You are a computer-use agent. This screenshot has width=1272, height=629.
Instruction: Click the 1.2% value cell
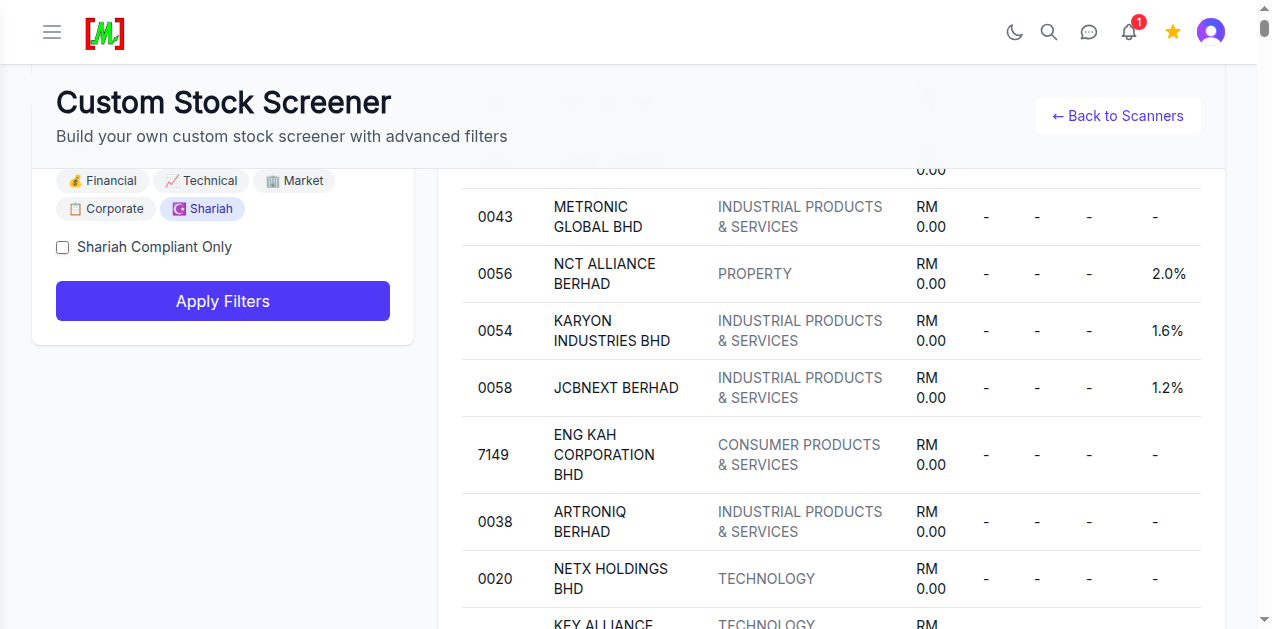[x=1167, y=388]
